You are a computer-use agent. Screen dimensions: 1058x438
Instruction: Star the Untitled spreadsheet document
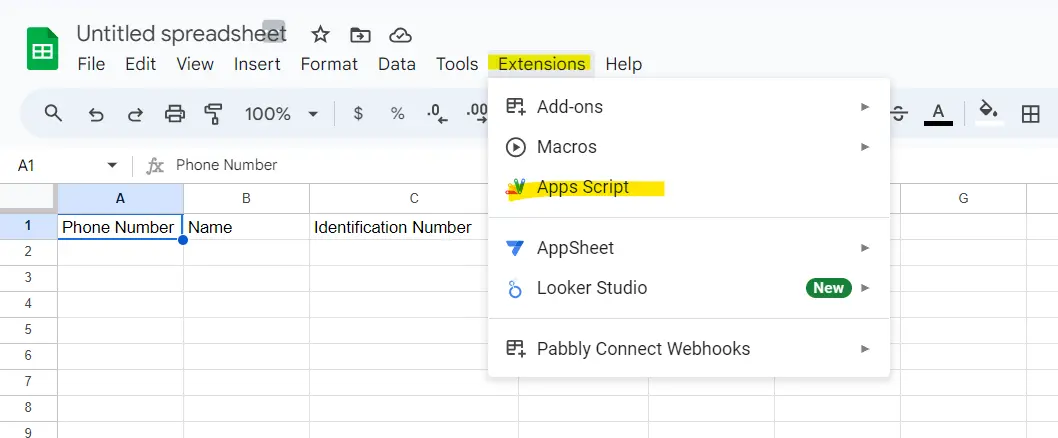tap(320, 35)
